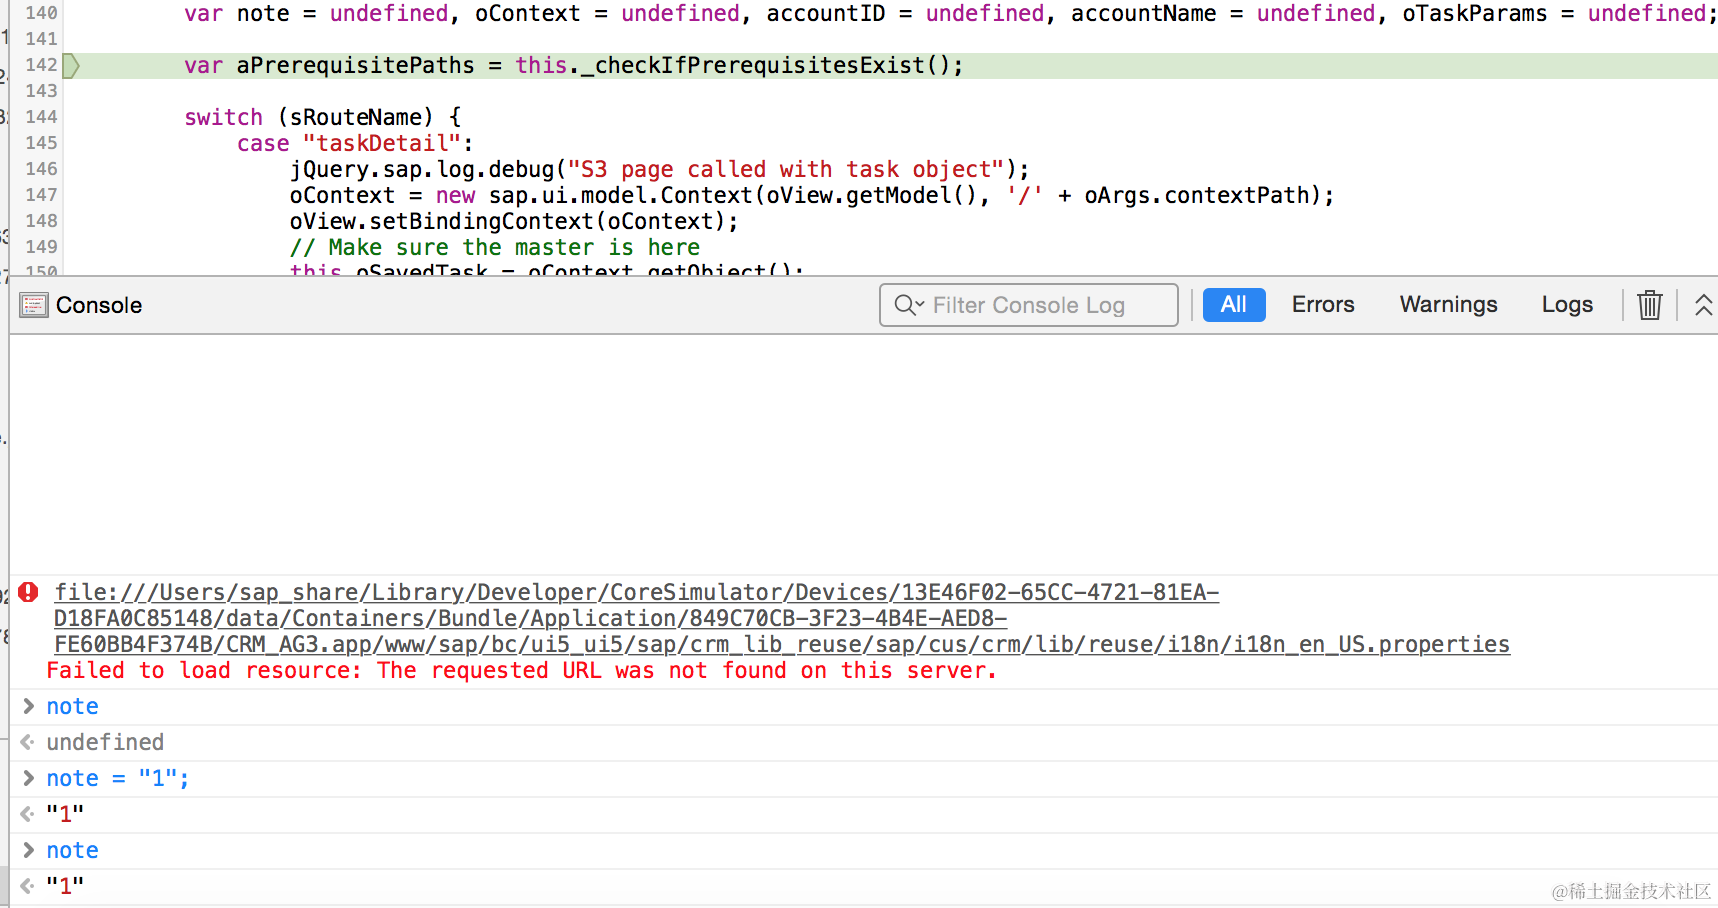This screenshot has height=908, width=1718.
Task: Click line number 144 in gutter
Action: pos(41,117)
